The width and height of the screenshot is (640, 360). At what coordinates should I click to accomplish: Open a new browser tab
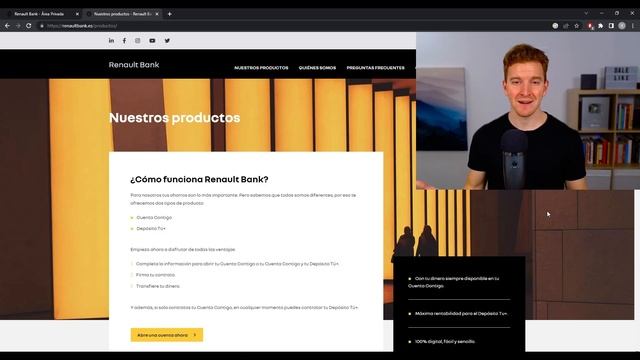click(169, 14)
